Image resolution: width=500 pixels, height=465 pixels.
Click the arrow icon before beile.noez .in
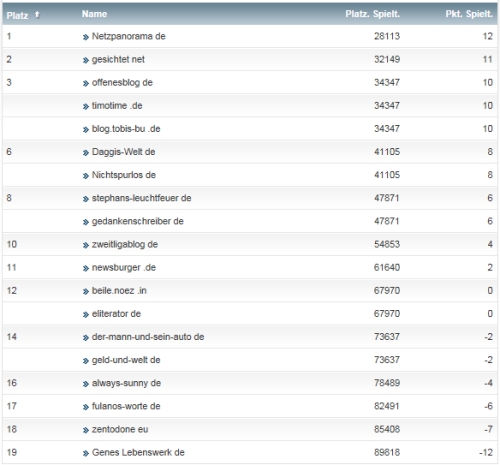86,291
